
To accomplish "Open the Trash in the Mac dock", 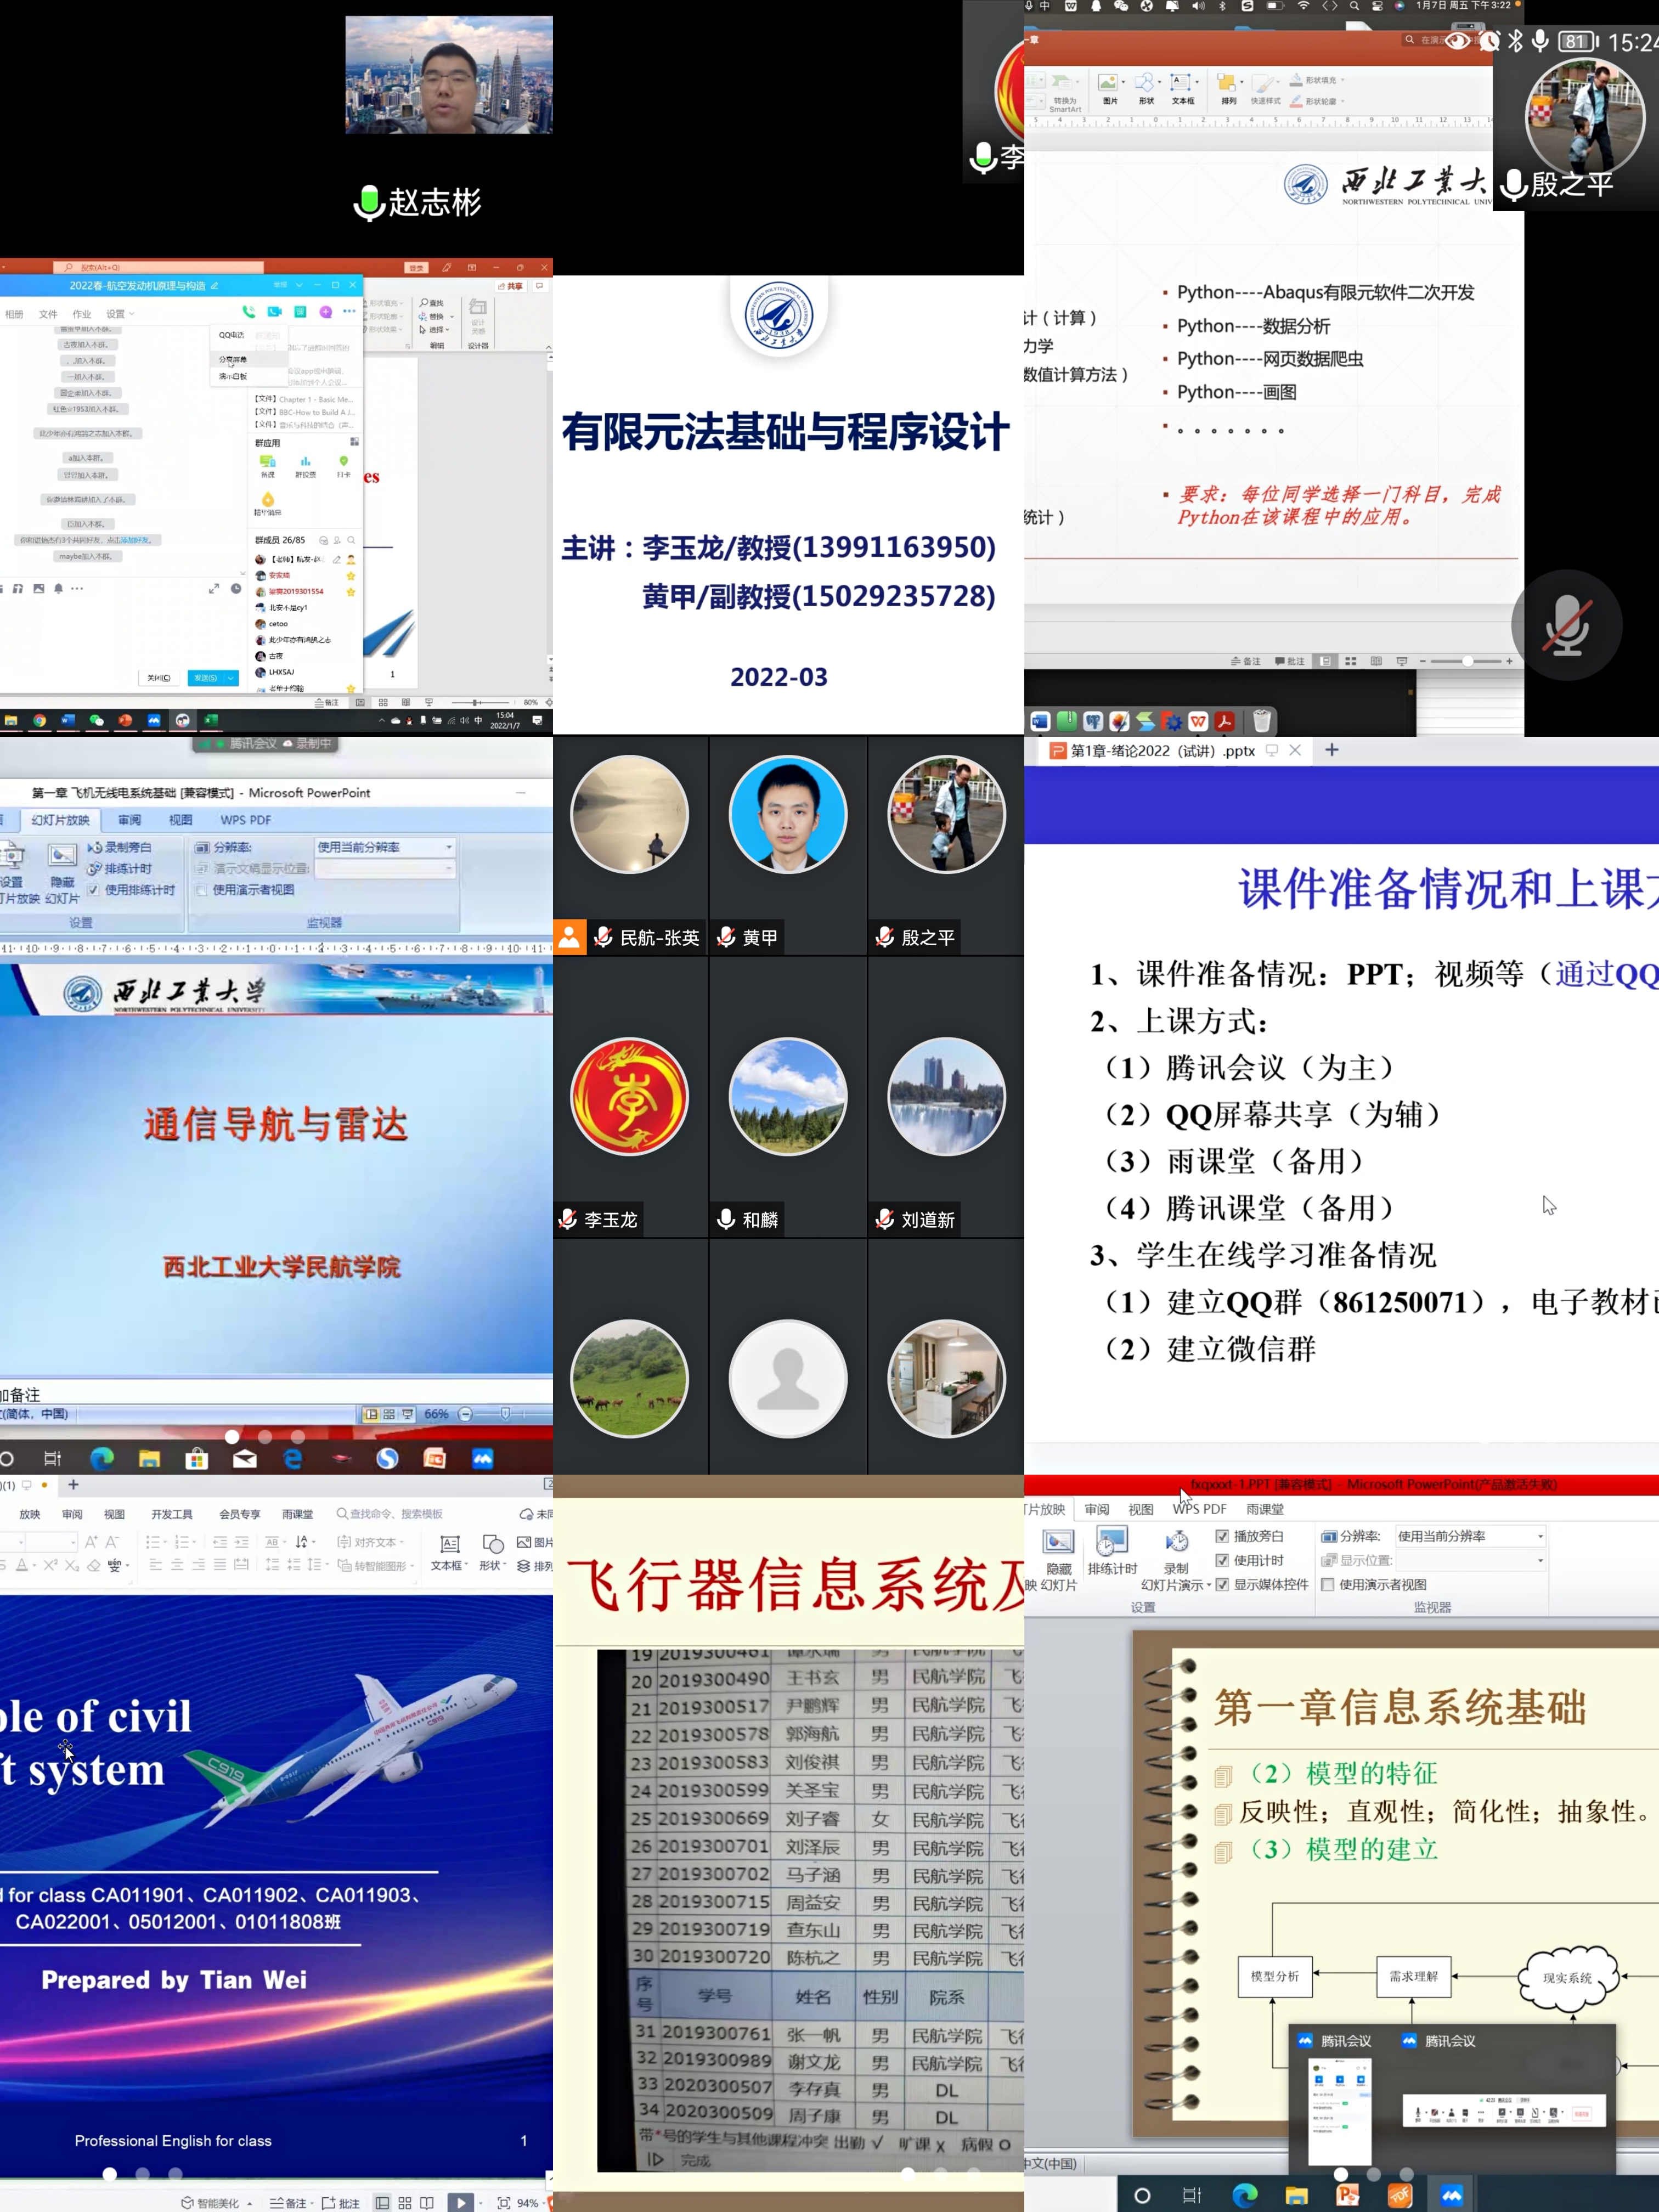I will (x=1262, y=721).
